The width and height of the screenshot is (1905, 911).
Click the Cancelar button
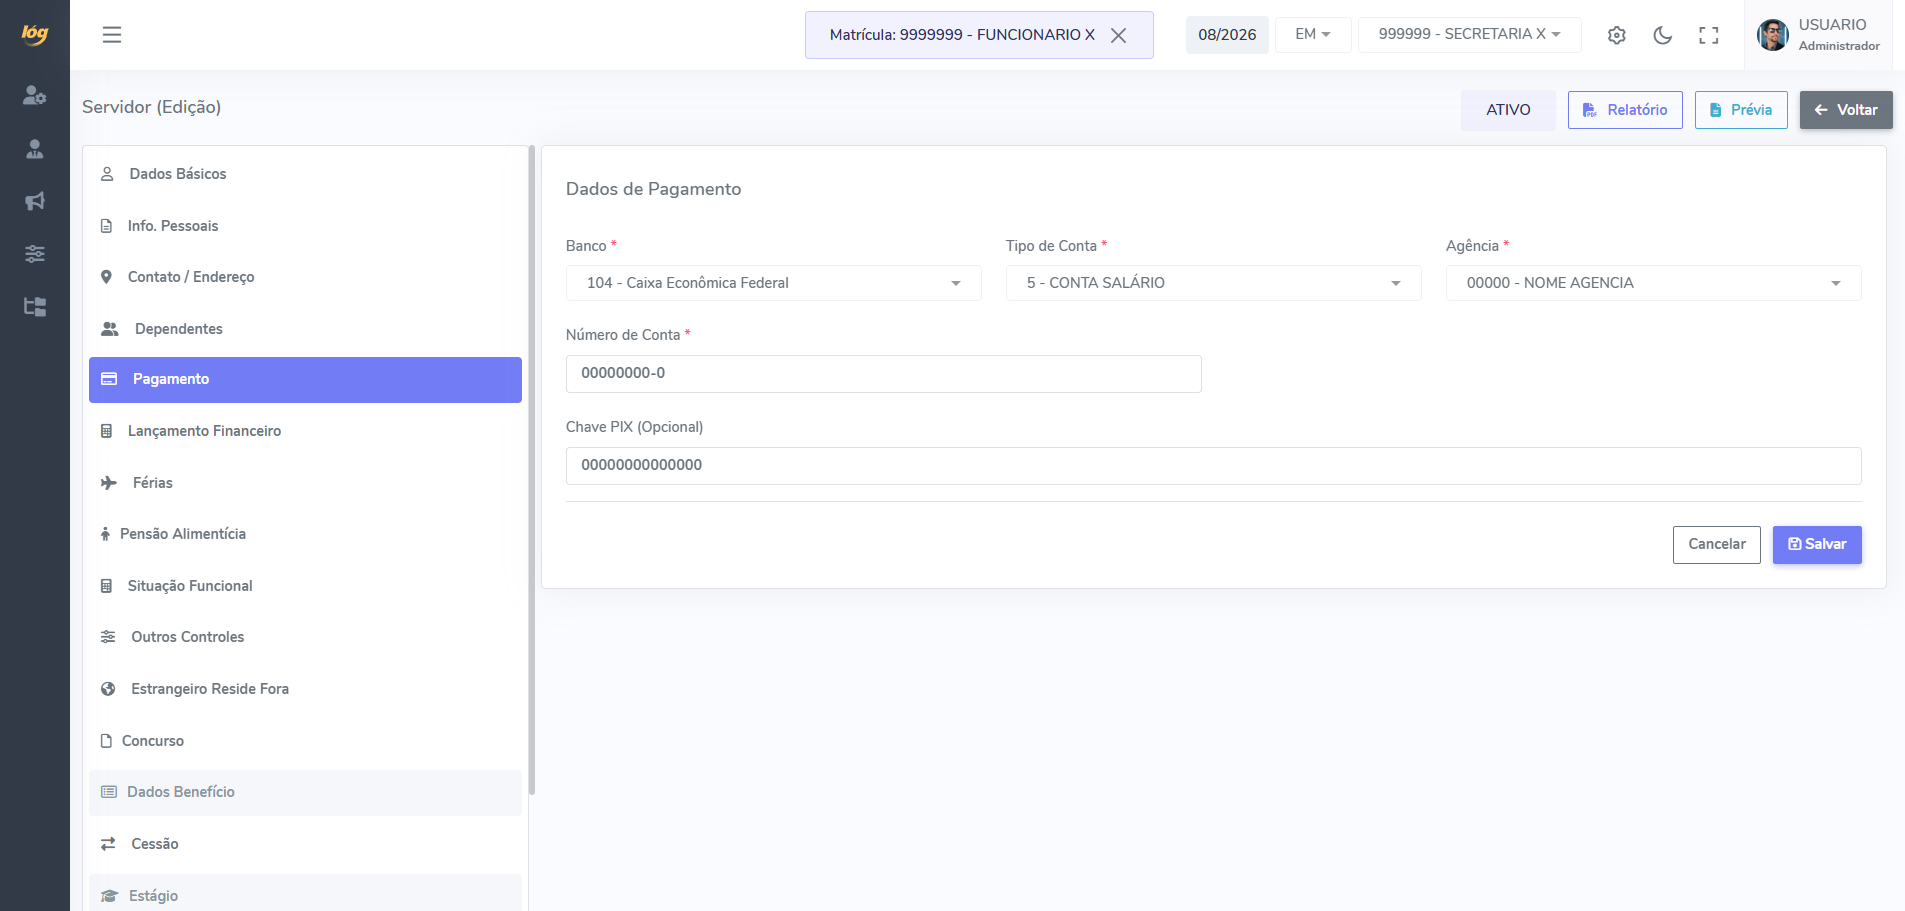point(1717,545)
